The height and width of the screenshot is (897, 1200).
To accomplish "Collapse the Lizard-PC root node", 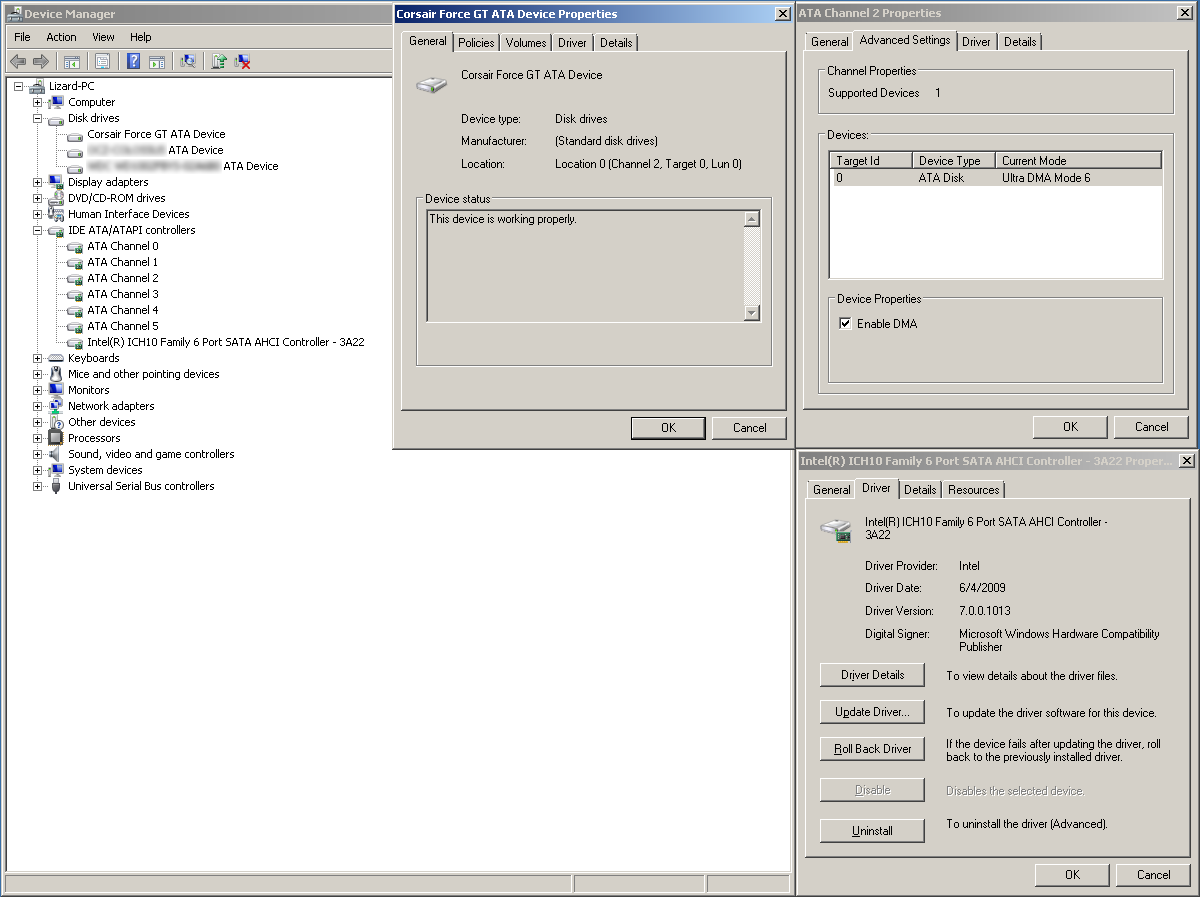I will [18, 86].
